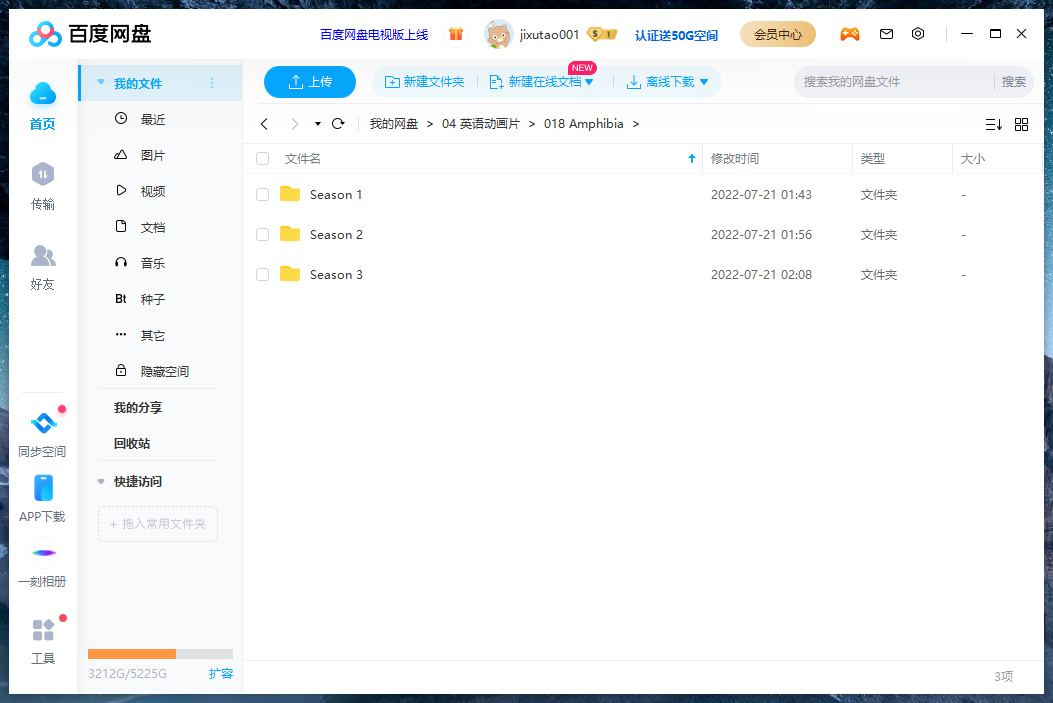Open the navigation history dropdown arrow
This screenshot has width=1053, height=703.
(x=318, y=124)
